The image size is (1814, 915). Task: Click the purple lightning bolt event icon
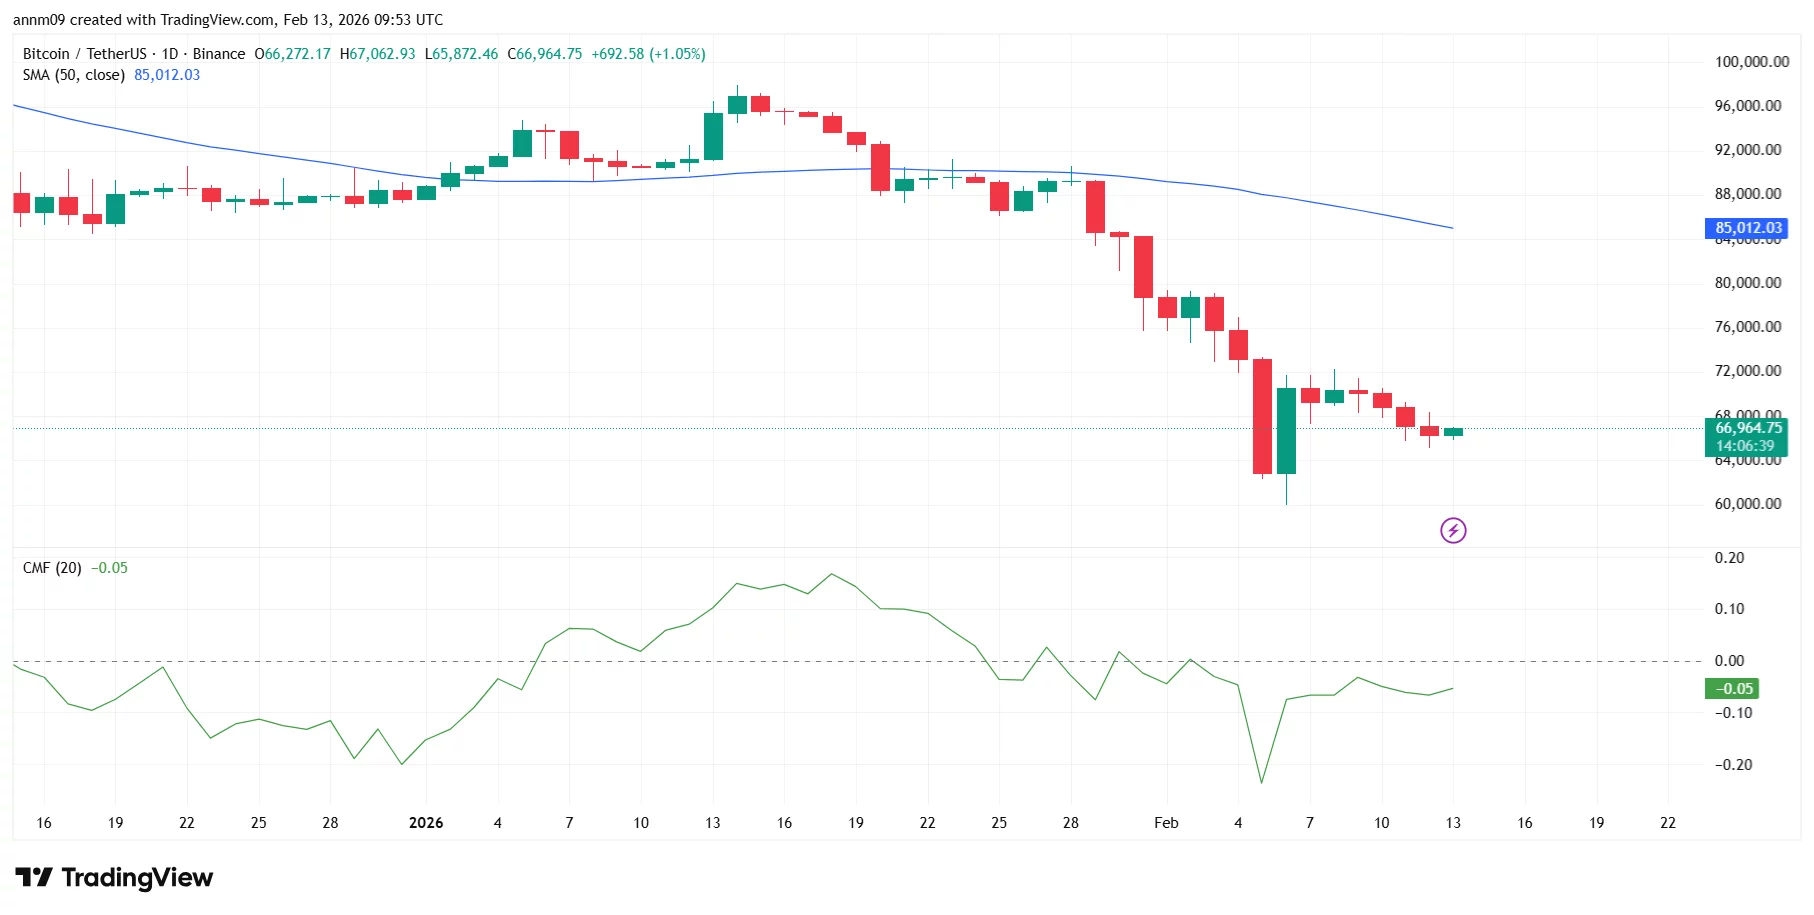click(1453, 530)
